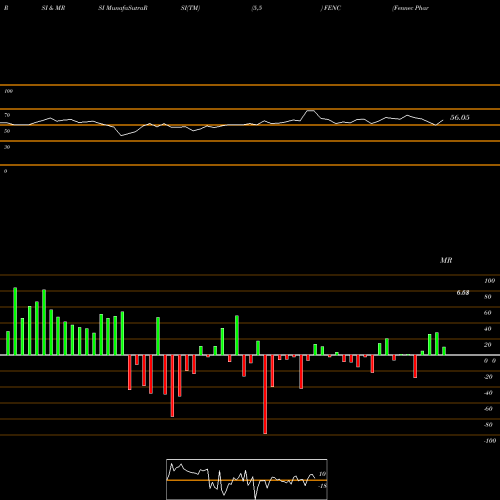The height and width of the screenshot is (500, 500).
Task: Click the RSI axis label 70
Action: click(7, 115)
